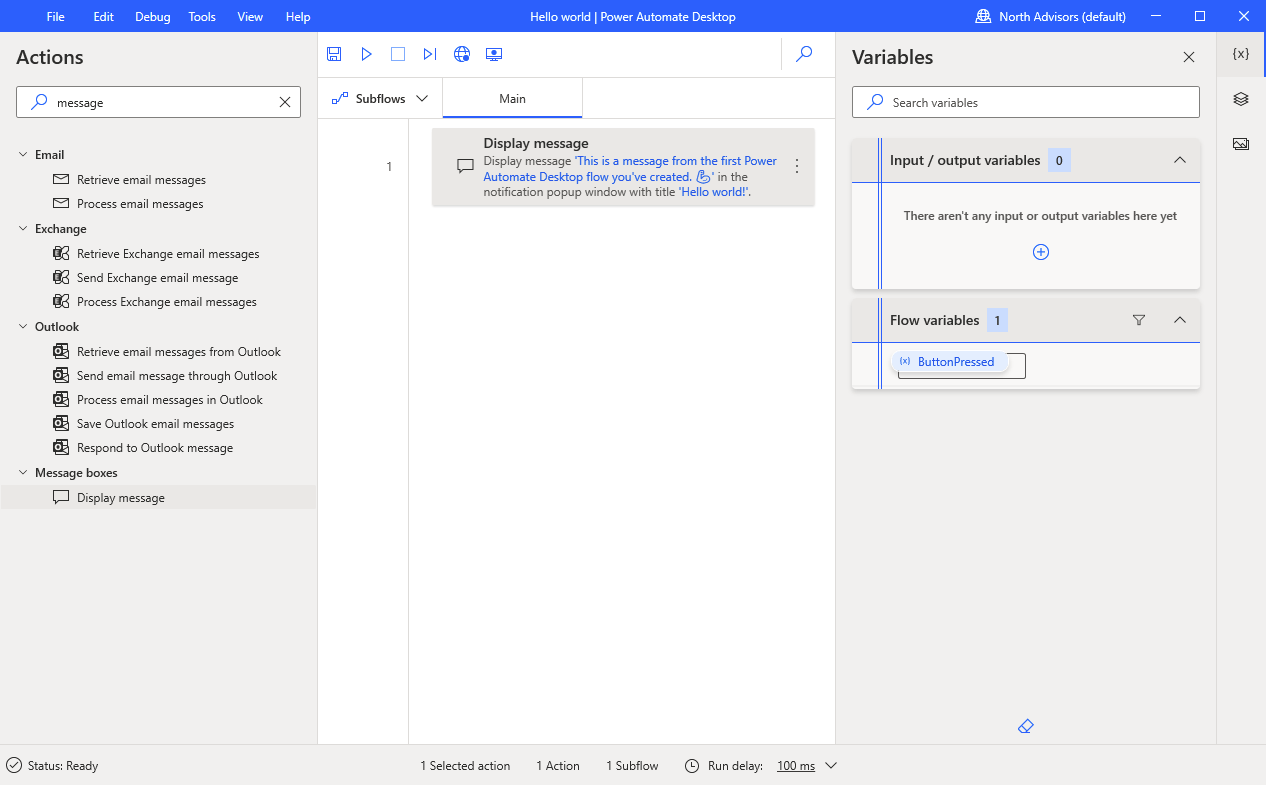
Task: Clear the actions search text
Action: pyautogui.click(x=285, y=102)
